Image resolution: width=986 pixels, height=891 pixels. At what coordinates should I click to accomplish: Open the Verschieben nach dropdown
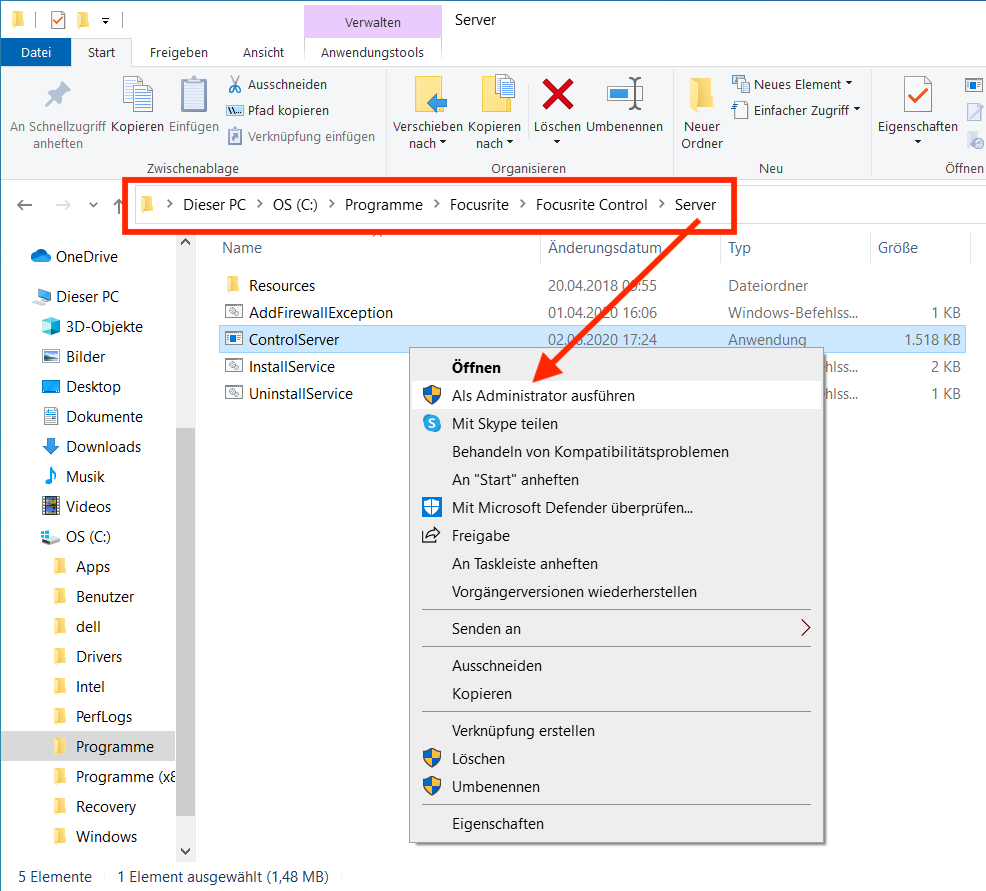pyautogui.click(x=428, y=143)
